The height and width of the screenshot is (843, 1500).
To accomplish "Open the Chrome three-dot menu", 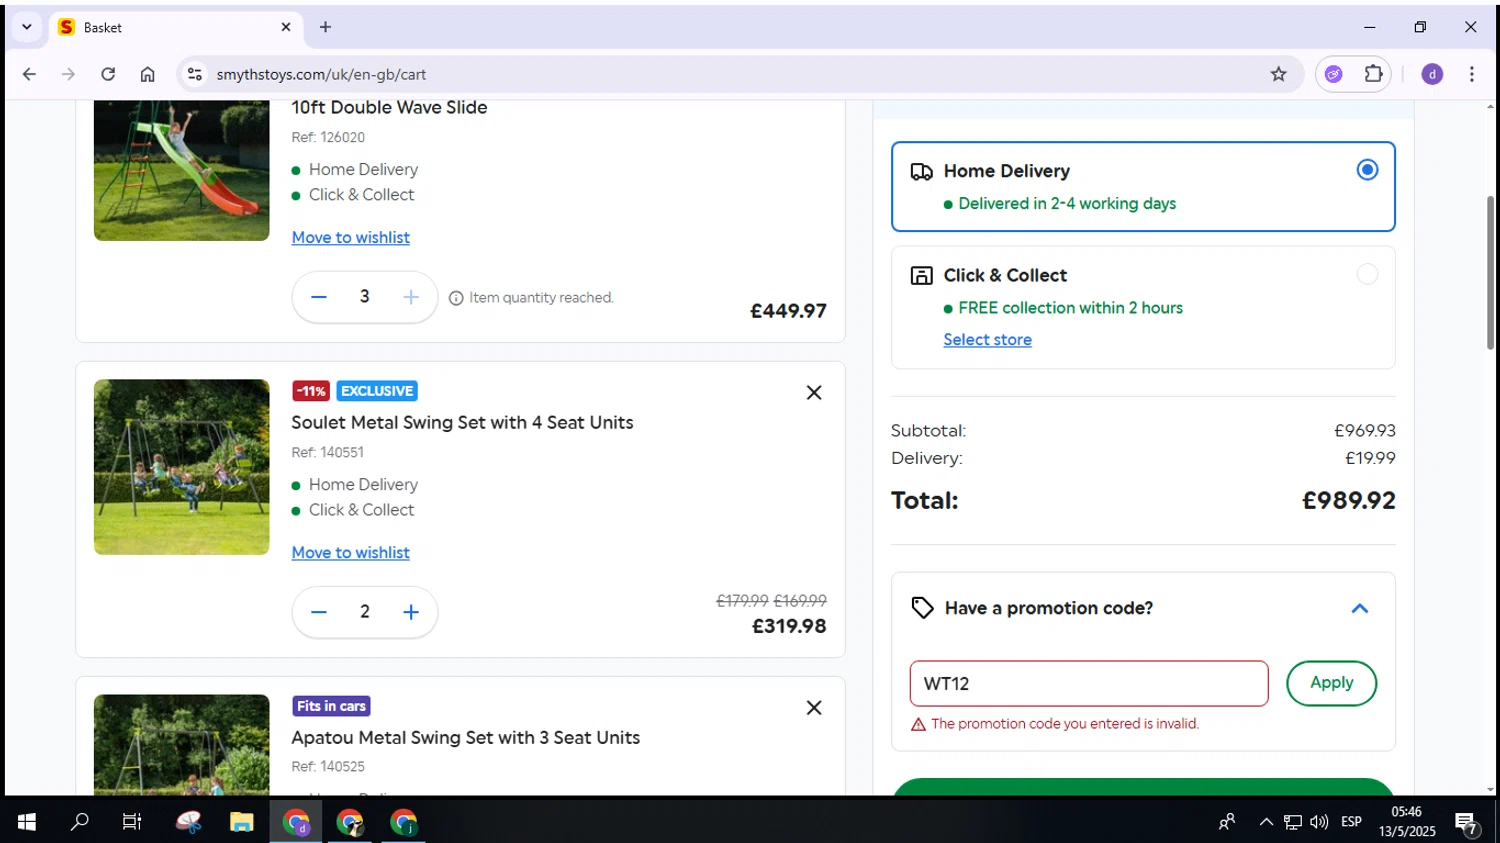I will click(x=1471, y=74).
